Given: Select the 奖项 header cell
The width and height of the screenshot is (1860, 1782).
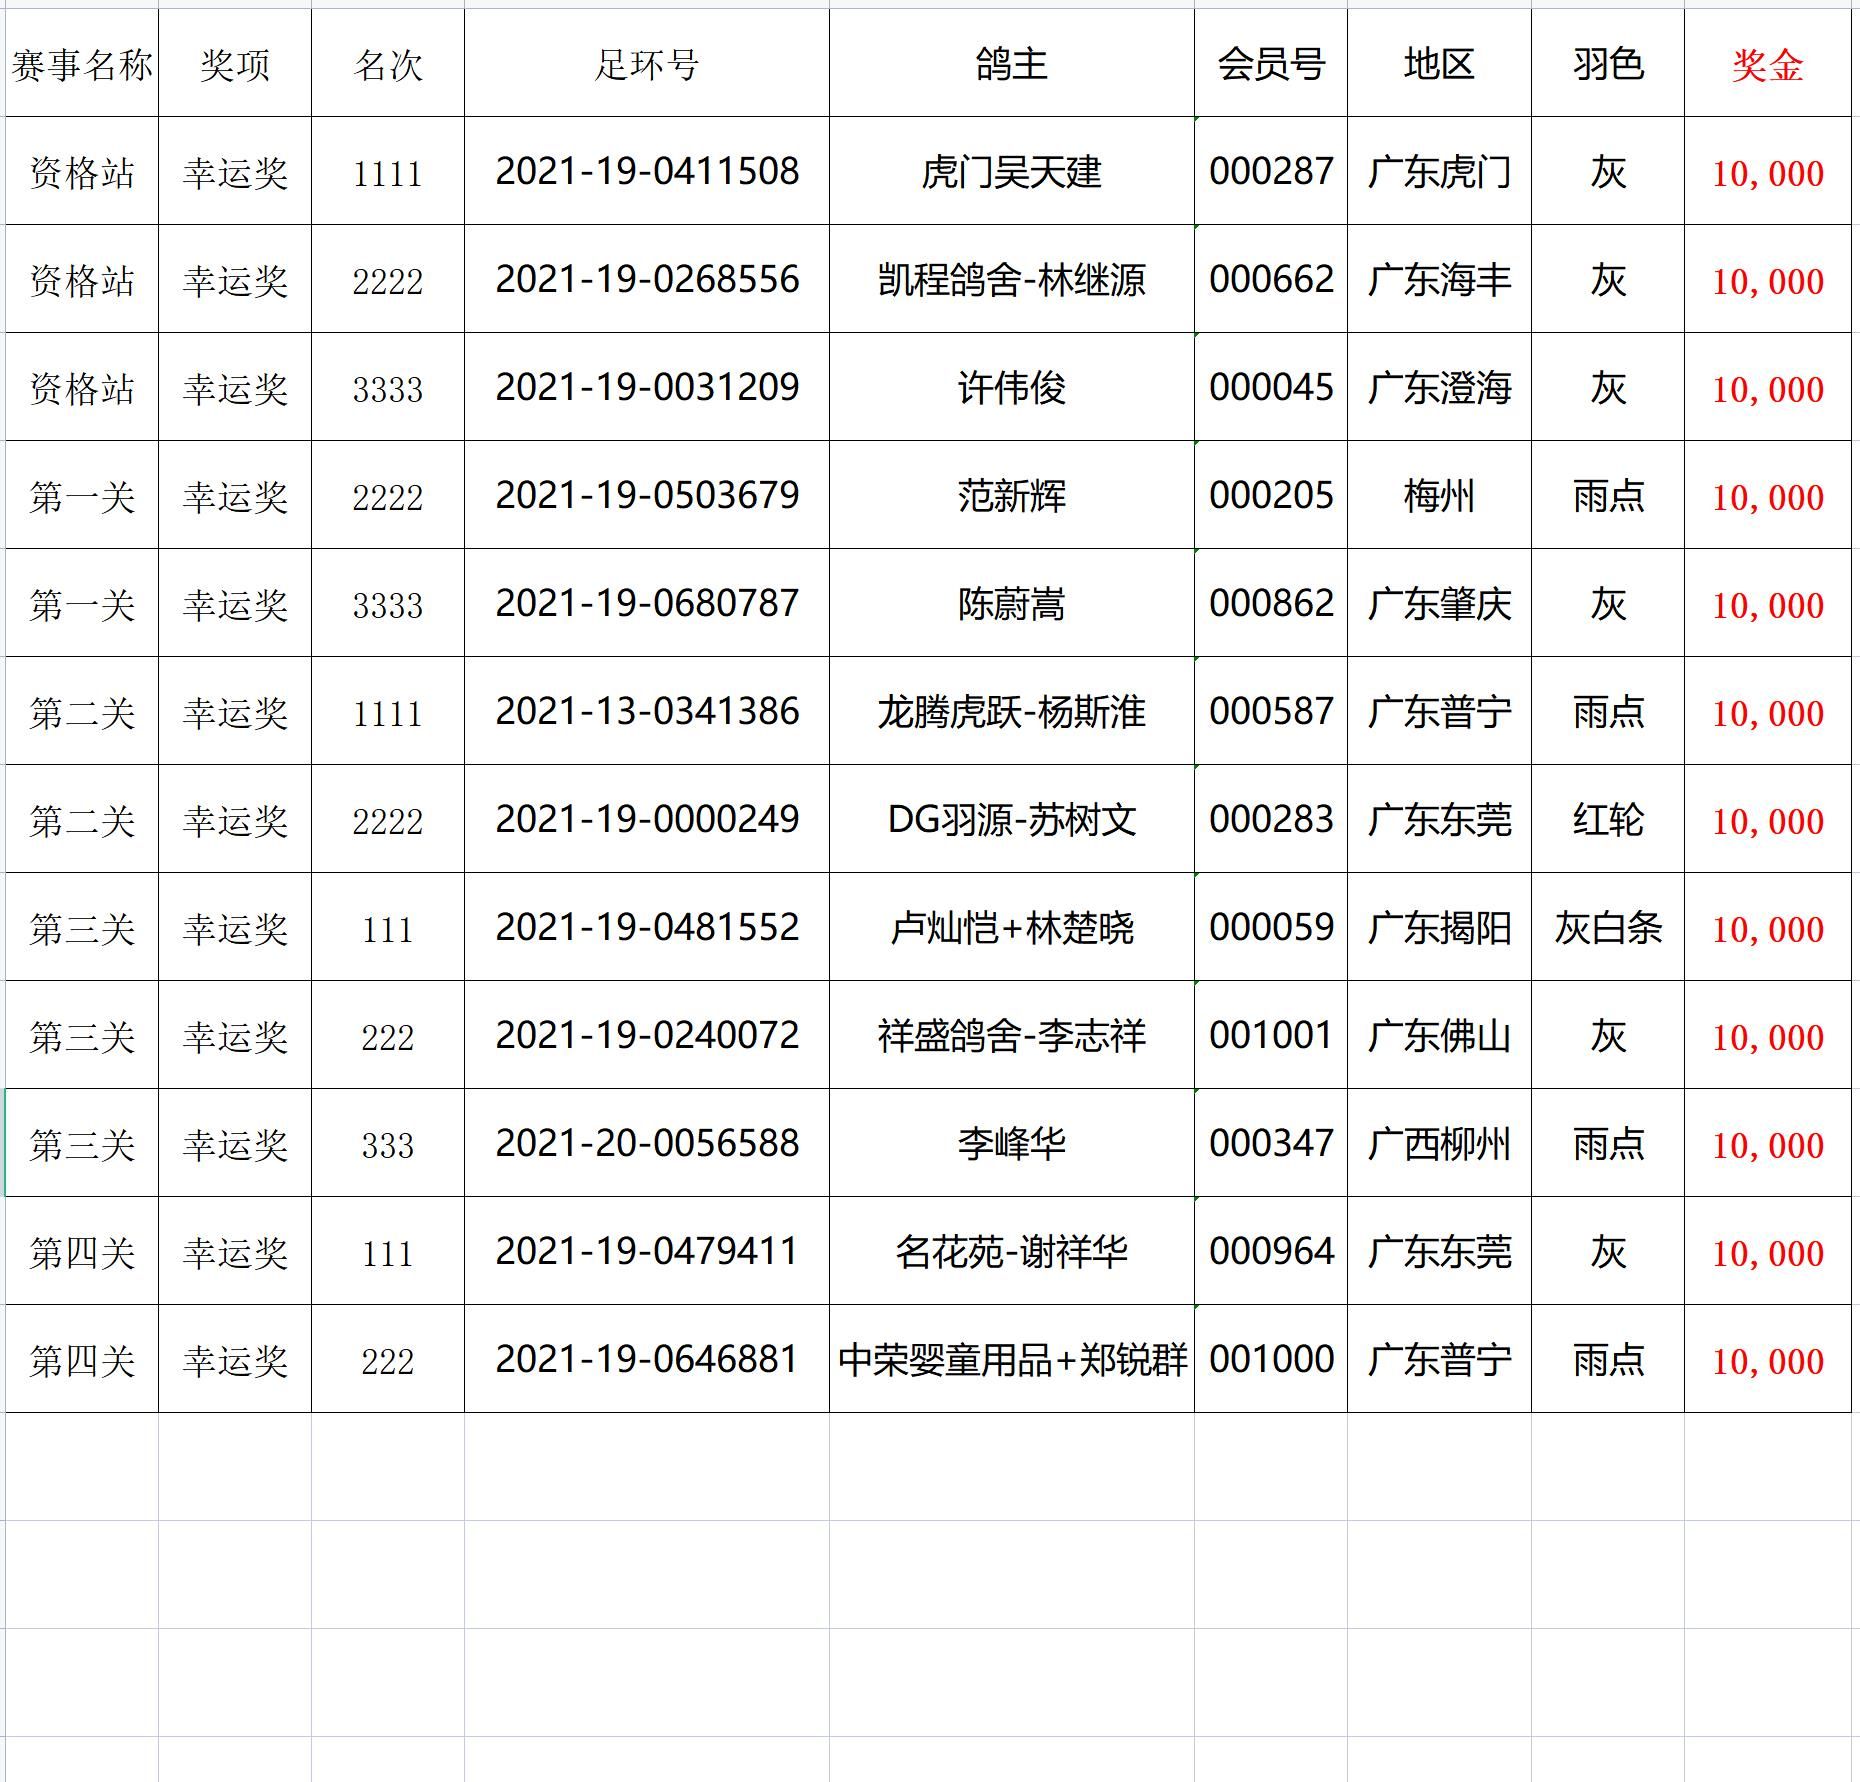Looking at the screenshot, I should (x=235, y=63).
